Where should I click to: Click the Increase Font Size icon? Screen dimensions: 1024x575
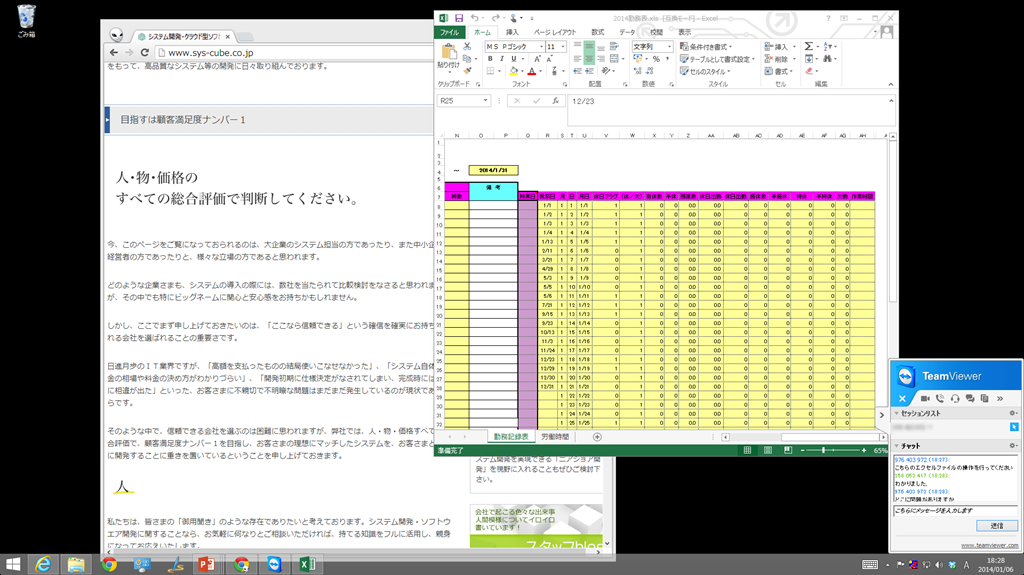click(537, 59)
